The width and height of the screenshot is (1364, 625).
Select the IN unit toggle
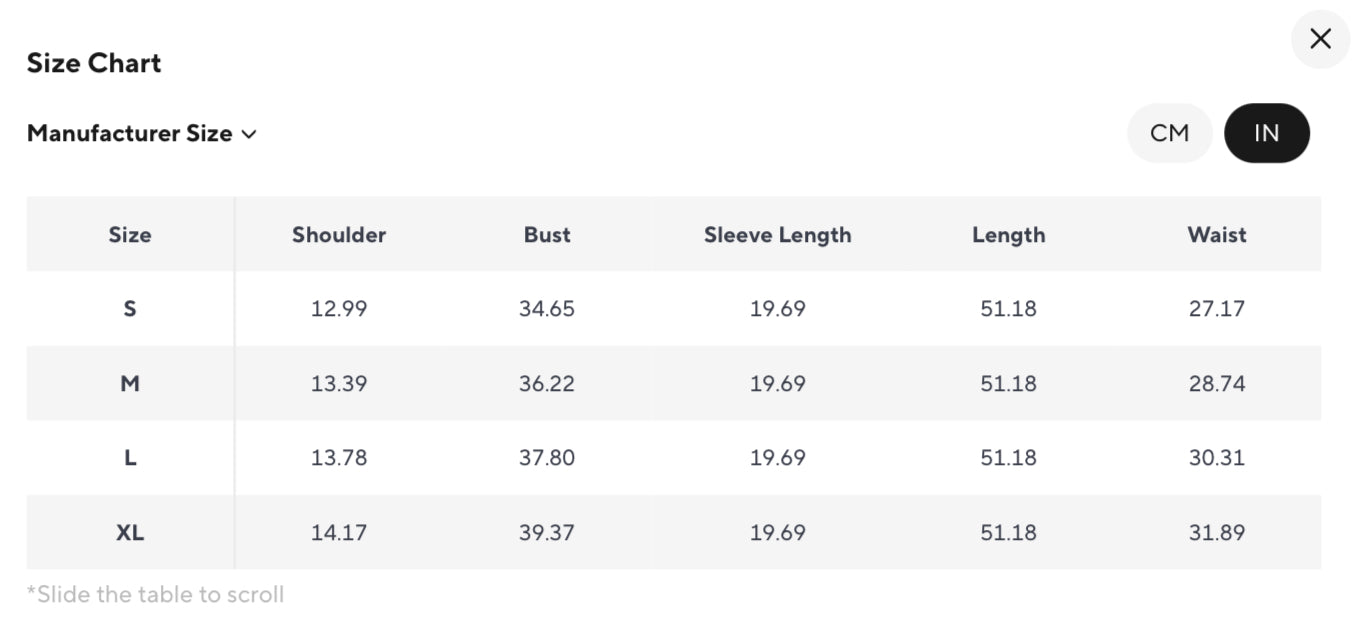pos(1266,133)
